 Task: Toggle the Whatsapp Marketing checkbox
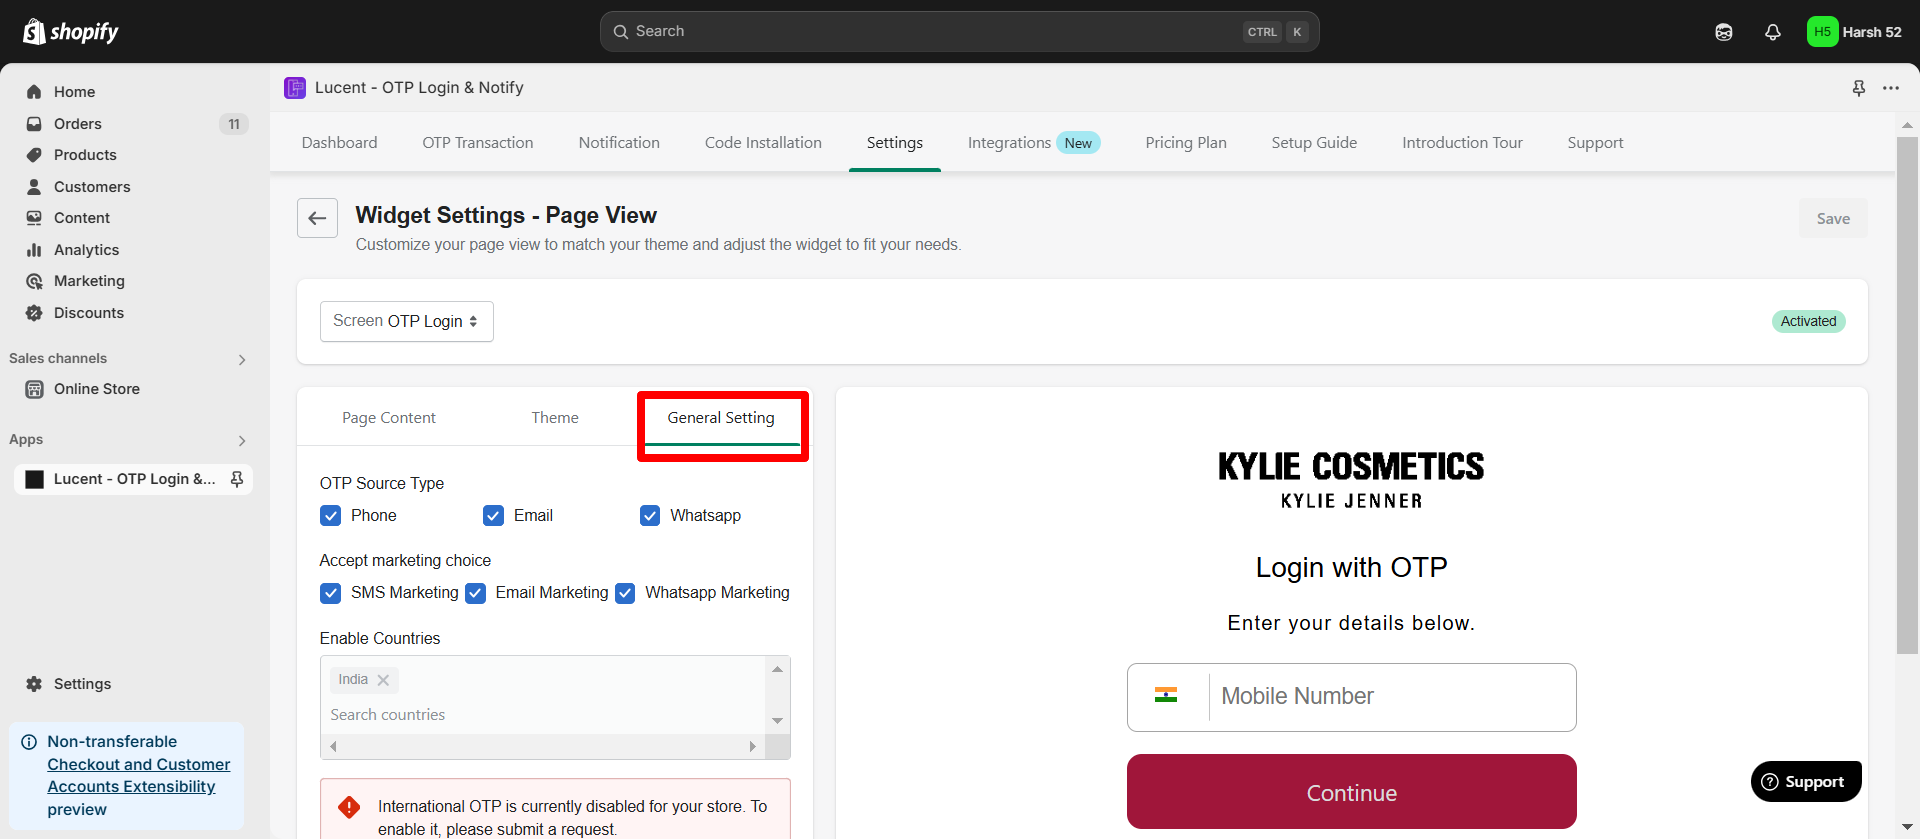coord(625,593)
